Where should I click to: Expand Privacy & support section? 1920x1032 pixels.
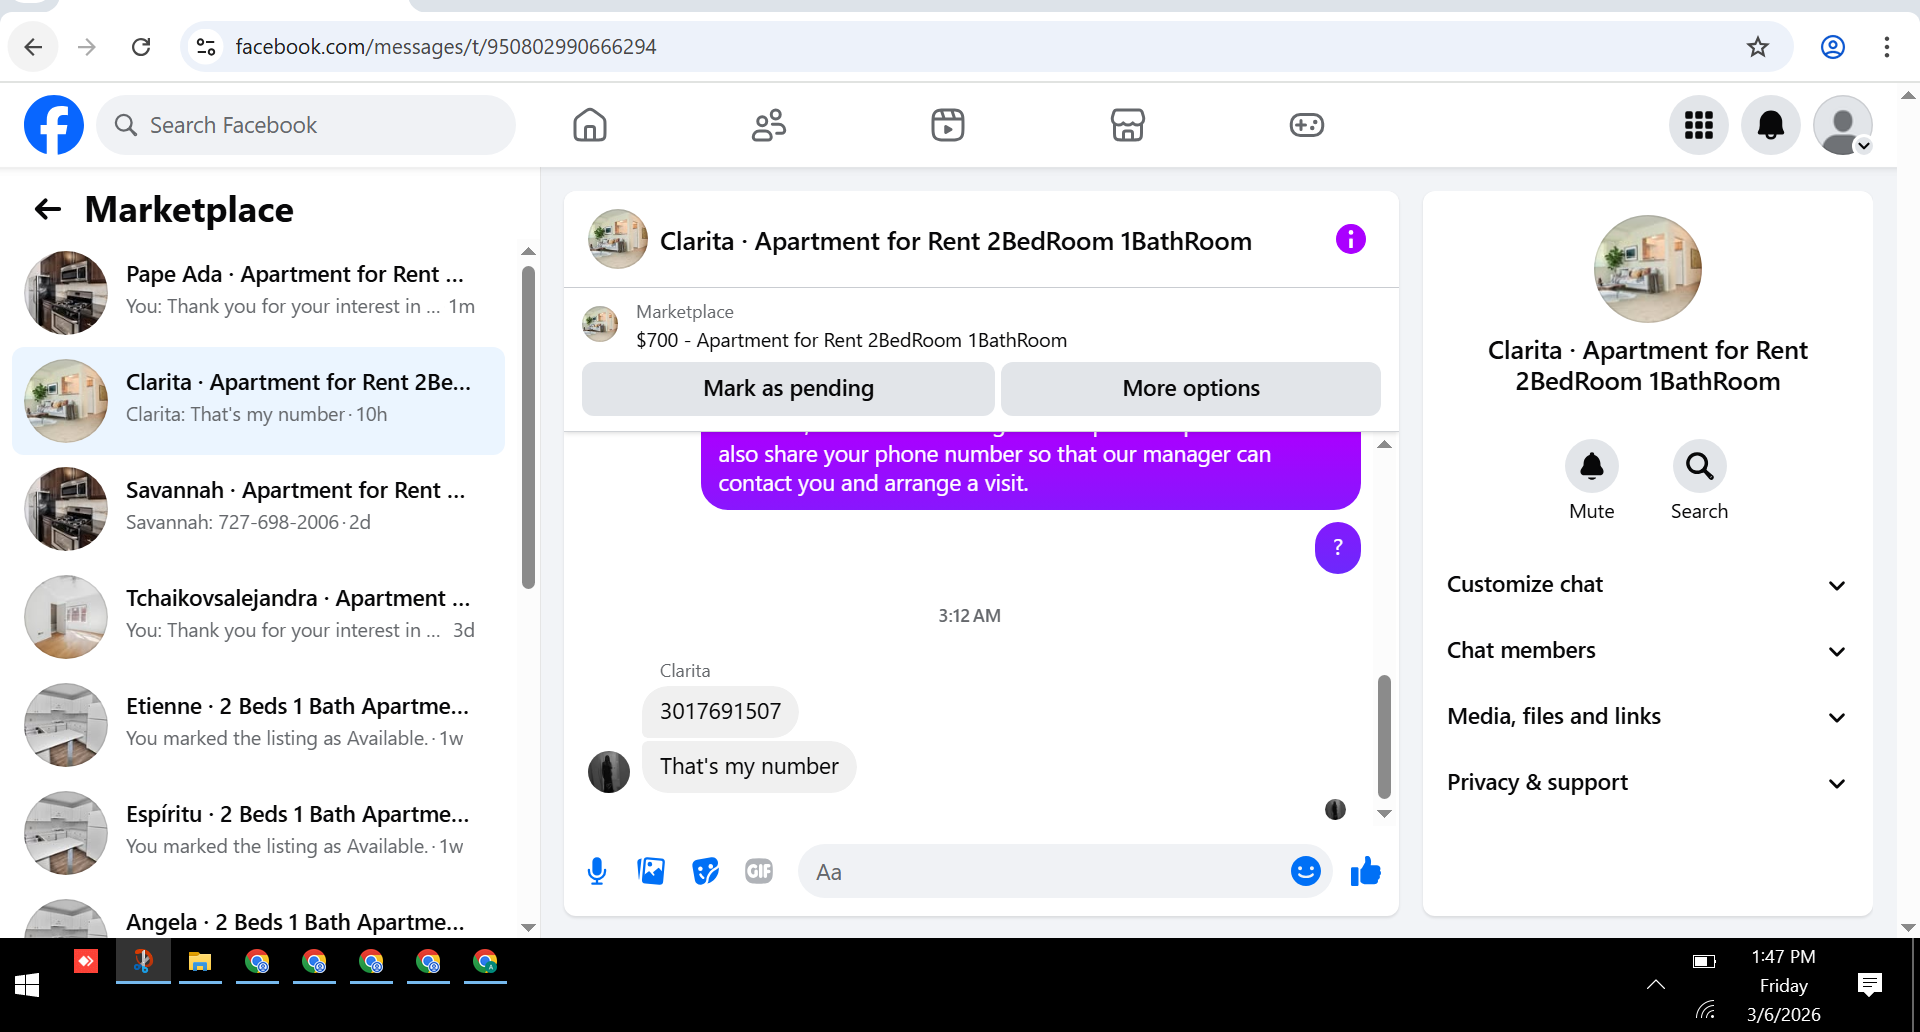tap(1647, 783)
